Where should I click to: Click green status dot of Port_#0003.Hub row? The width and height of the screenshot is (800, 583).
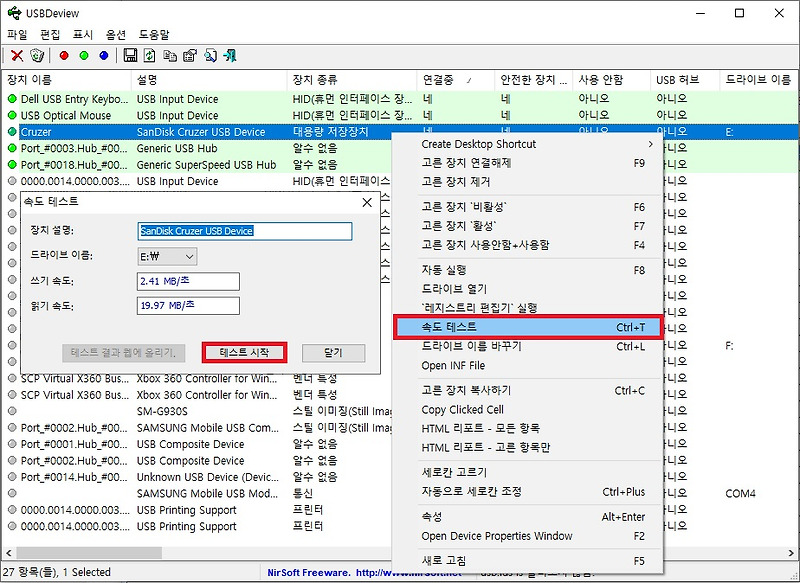[x=12, y=148]
